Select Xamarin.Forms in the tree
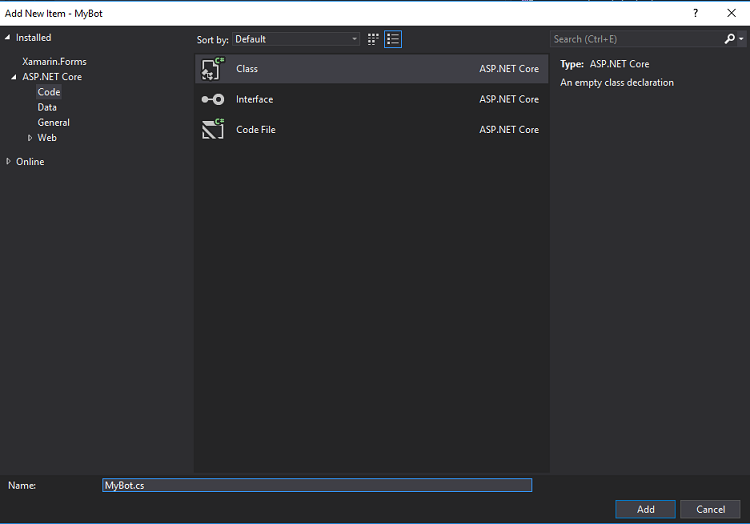The height and width of the screenshot is (524, 750). click(54, 62)
